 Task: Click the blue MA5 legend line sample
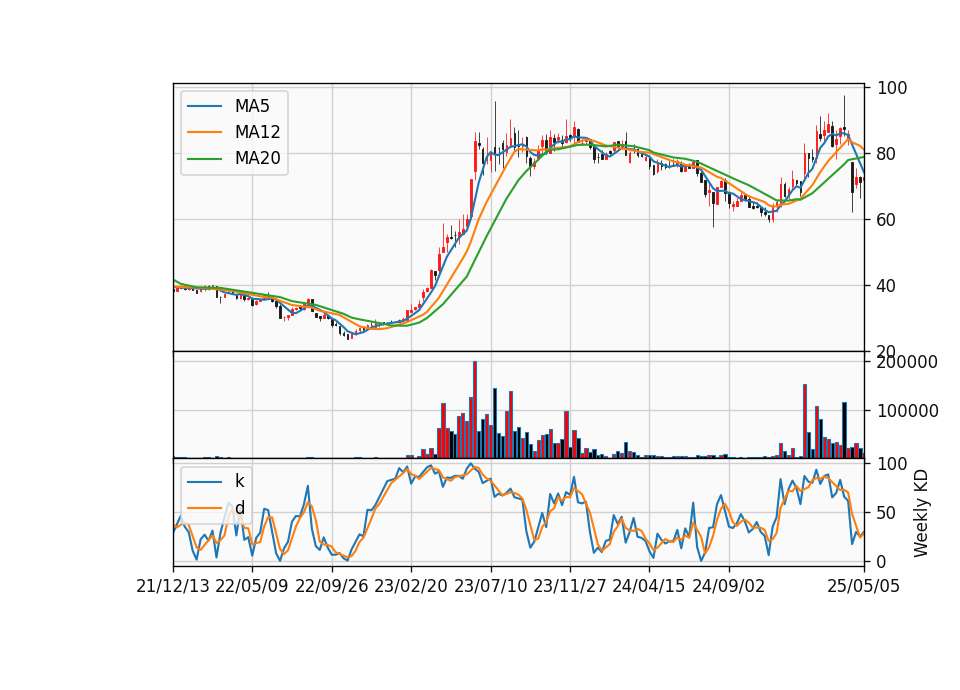point(204,106)
